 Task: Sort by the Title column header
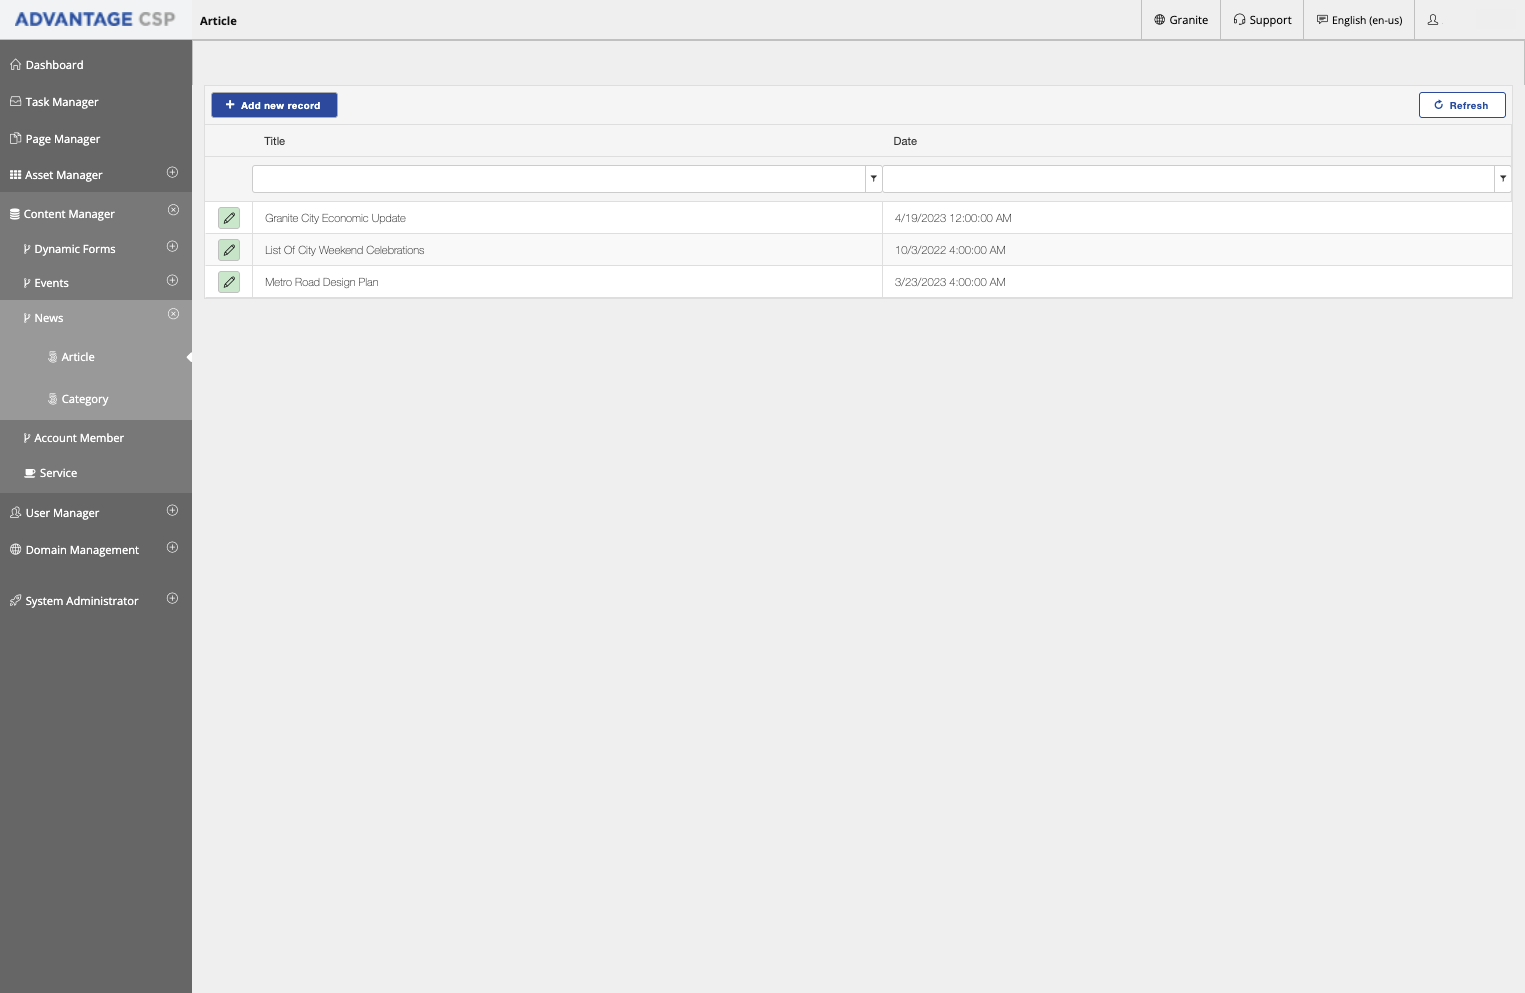pos(274,141)
